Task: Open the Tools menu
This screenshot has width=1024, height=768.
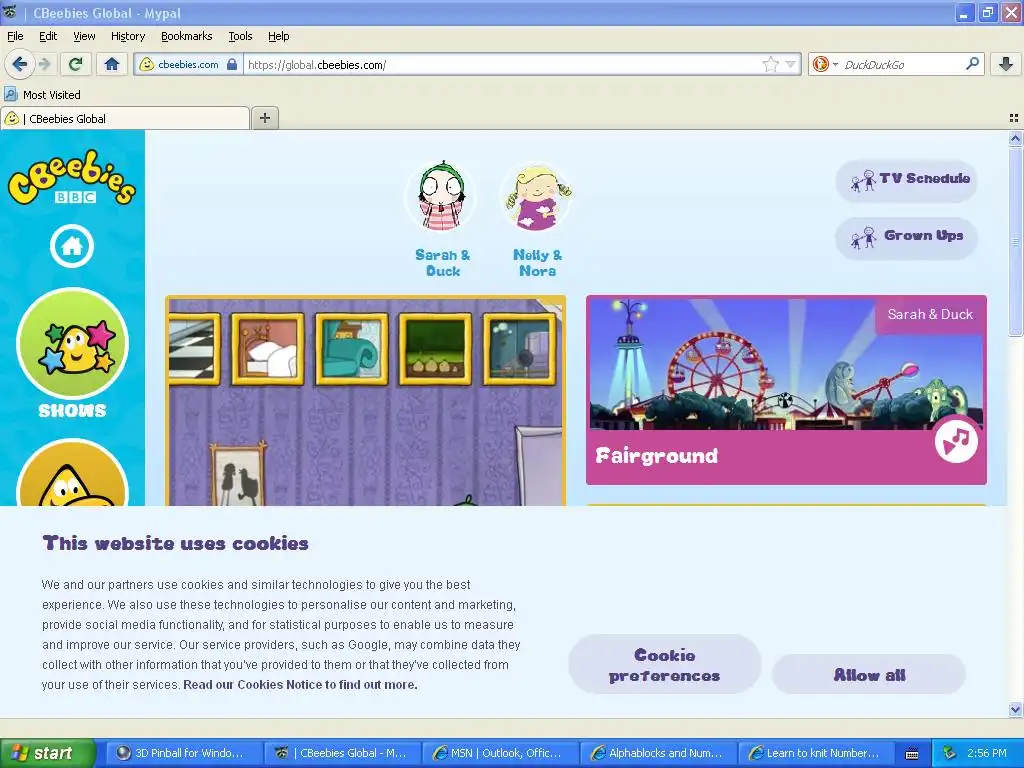Action: click(240, 36)
